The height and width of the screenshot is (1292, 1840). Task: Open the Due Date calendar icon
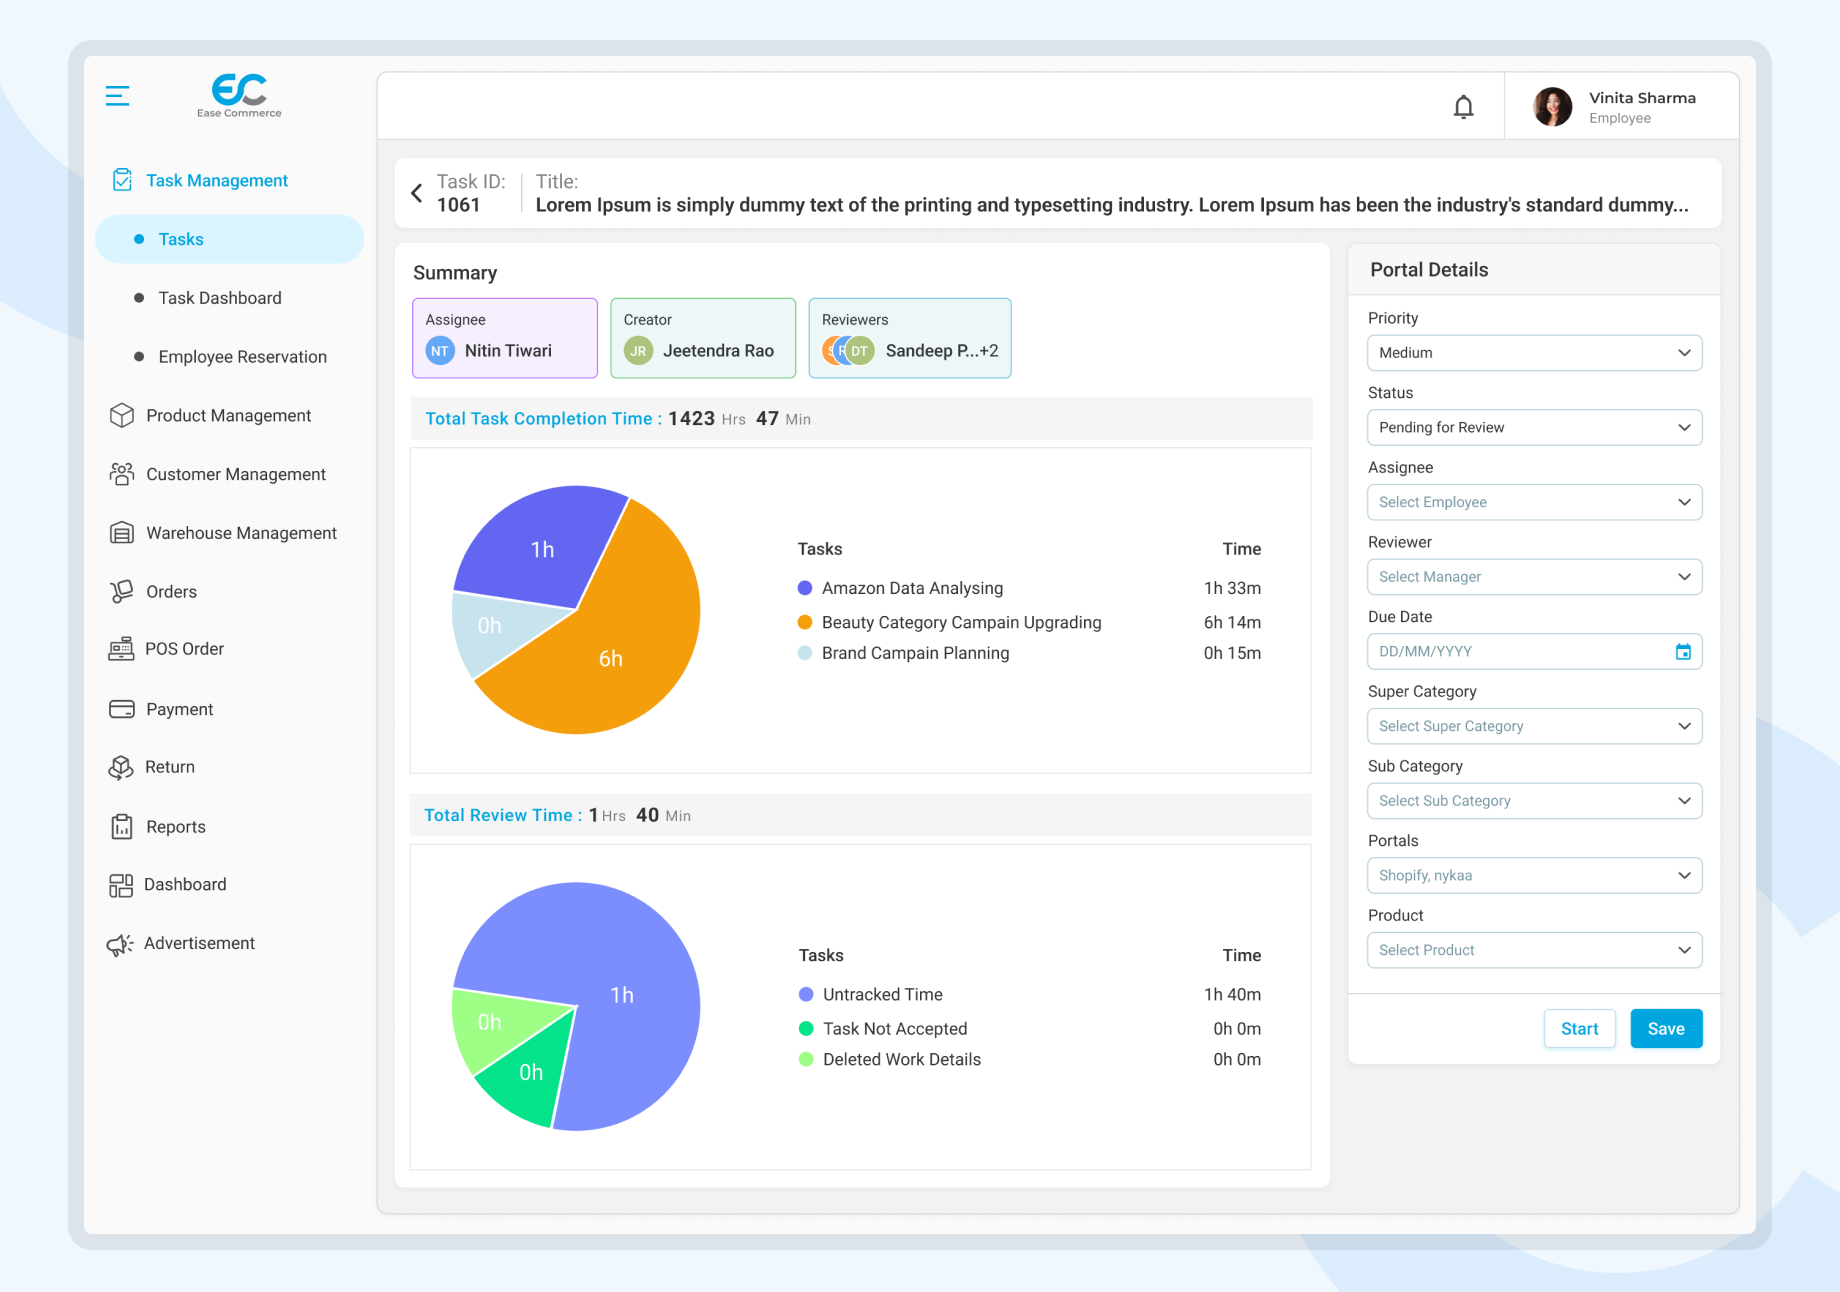tap(1683, 652)
